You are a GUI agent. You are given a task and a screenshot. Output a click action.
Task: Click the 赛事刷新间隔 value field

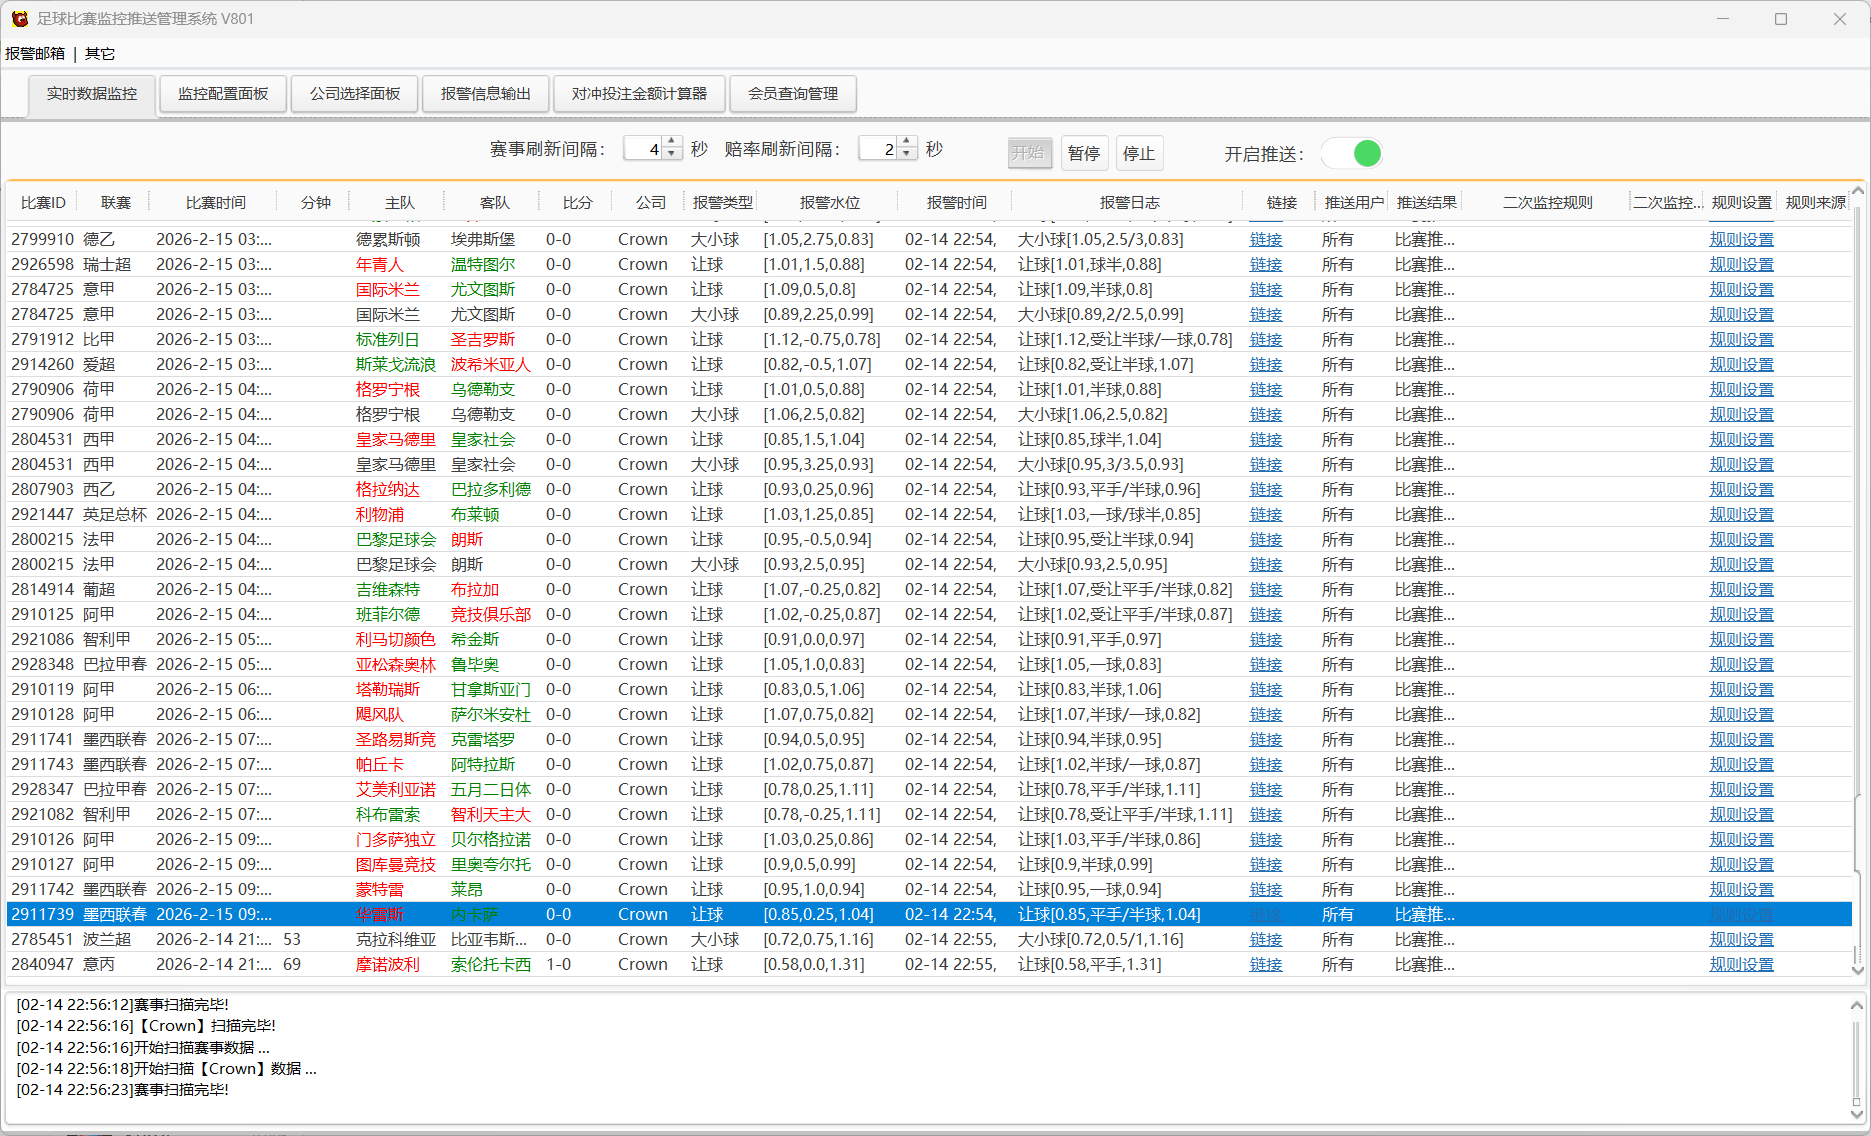(x=643, y=149)
